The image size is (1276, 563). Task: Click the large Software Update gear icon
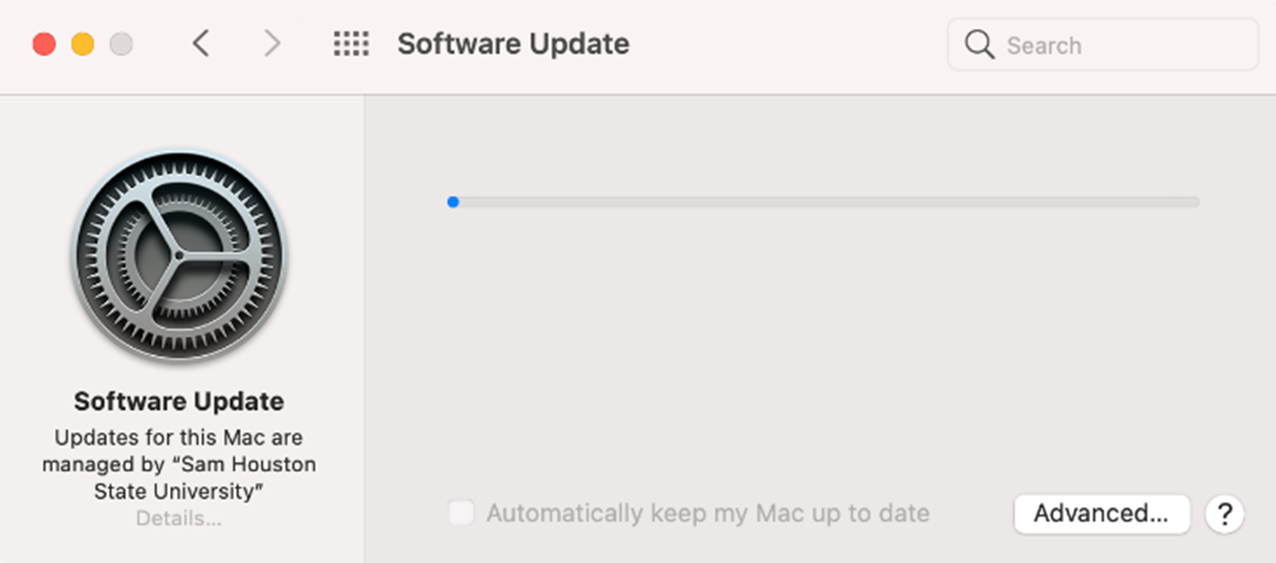179,256
